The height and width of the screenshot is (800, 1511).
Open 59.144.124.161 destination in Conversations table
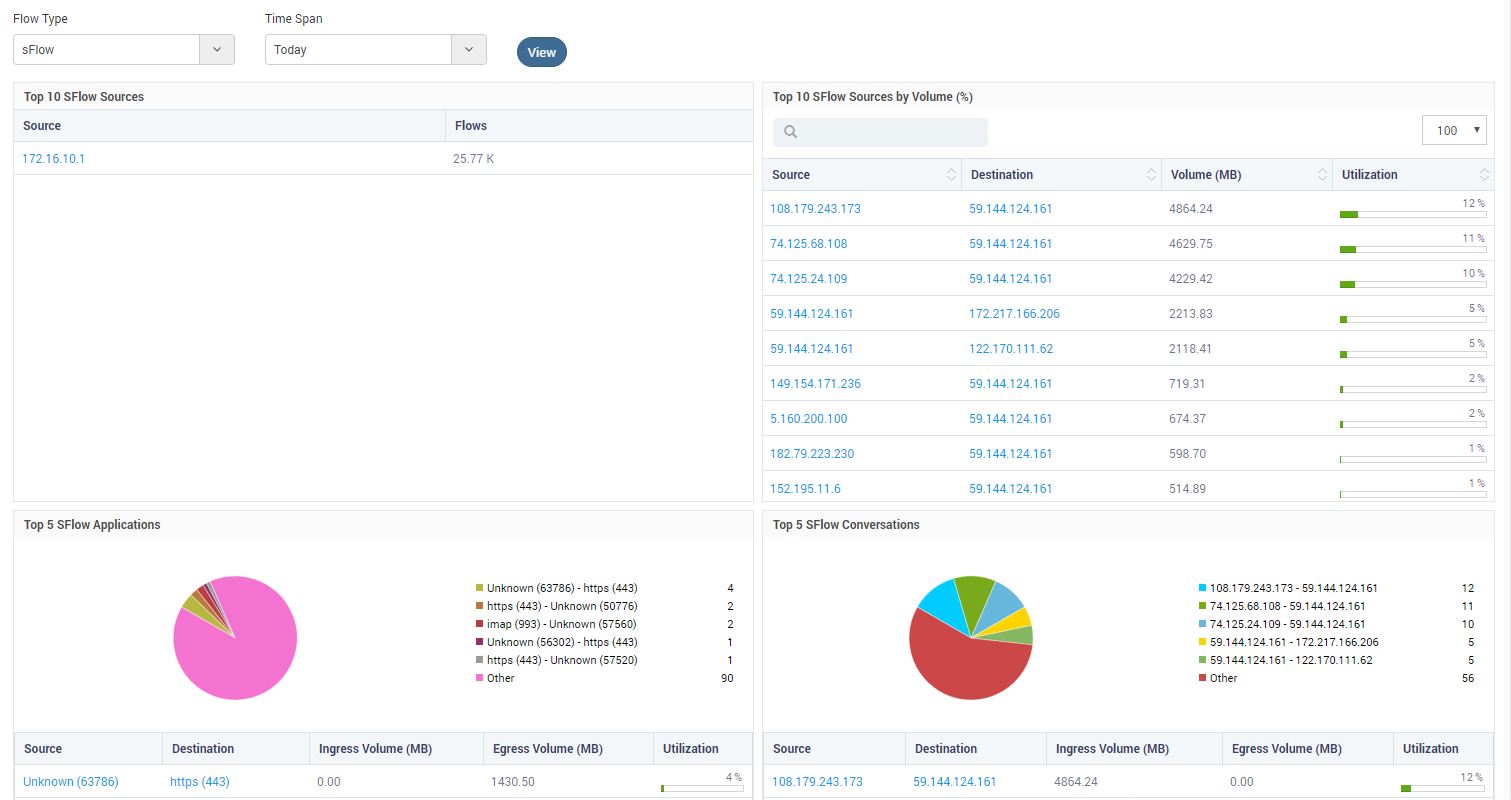click(955, 782)
